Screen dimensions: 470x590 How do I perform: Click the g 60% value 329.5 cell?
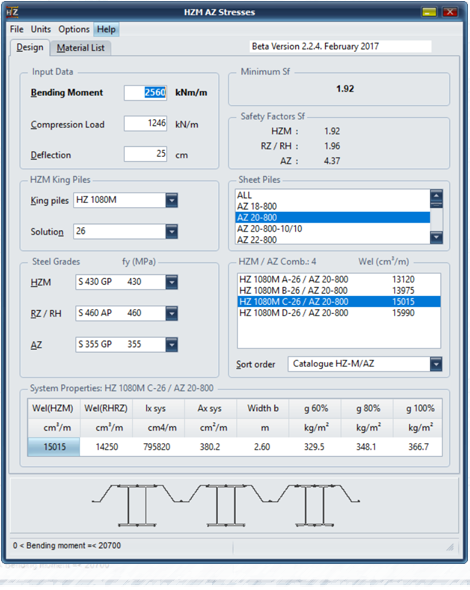click(315, 447)
